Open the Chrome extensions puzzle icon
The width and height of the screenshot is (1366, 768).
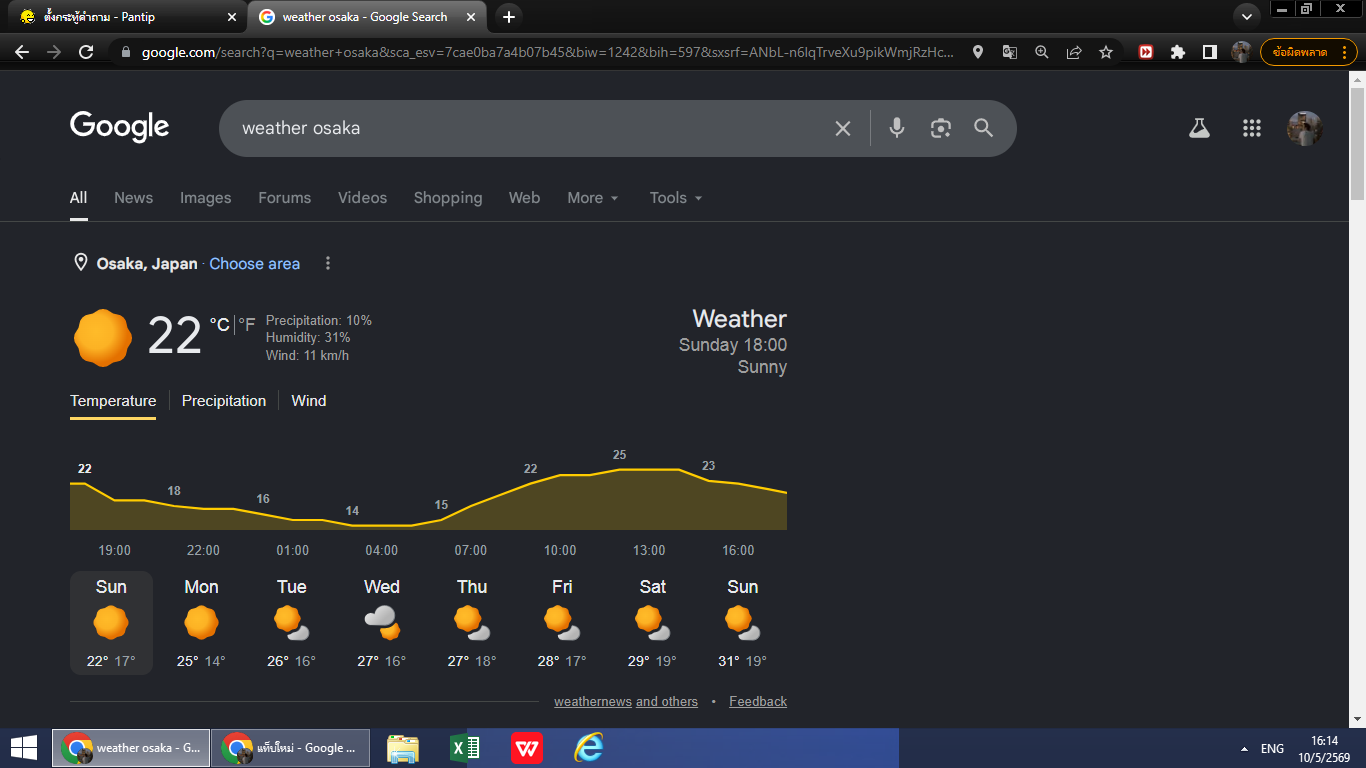pos(1178,52)
